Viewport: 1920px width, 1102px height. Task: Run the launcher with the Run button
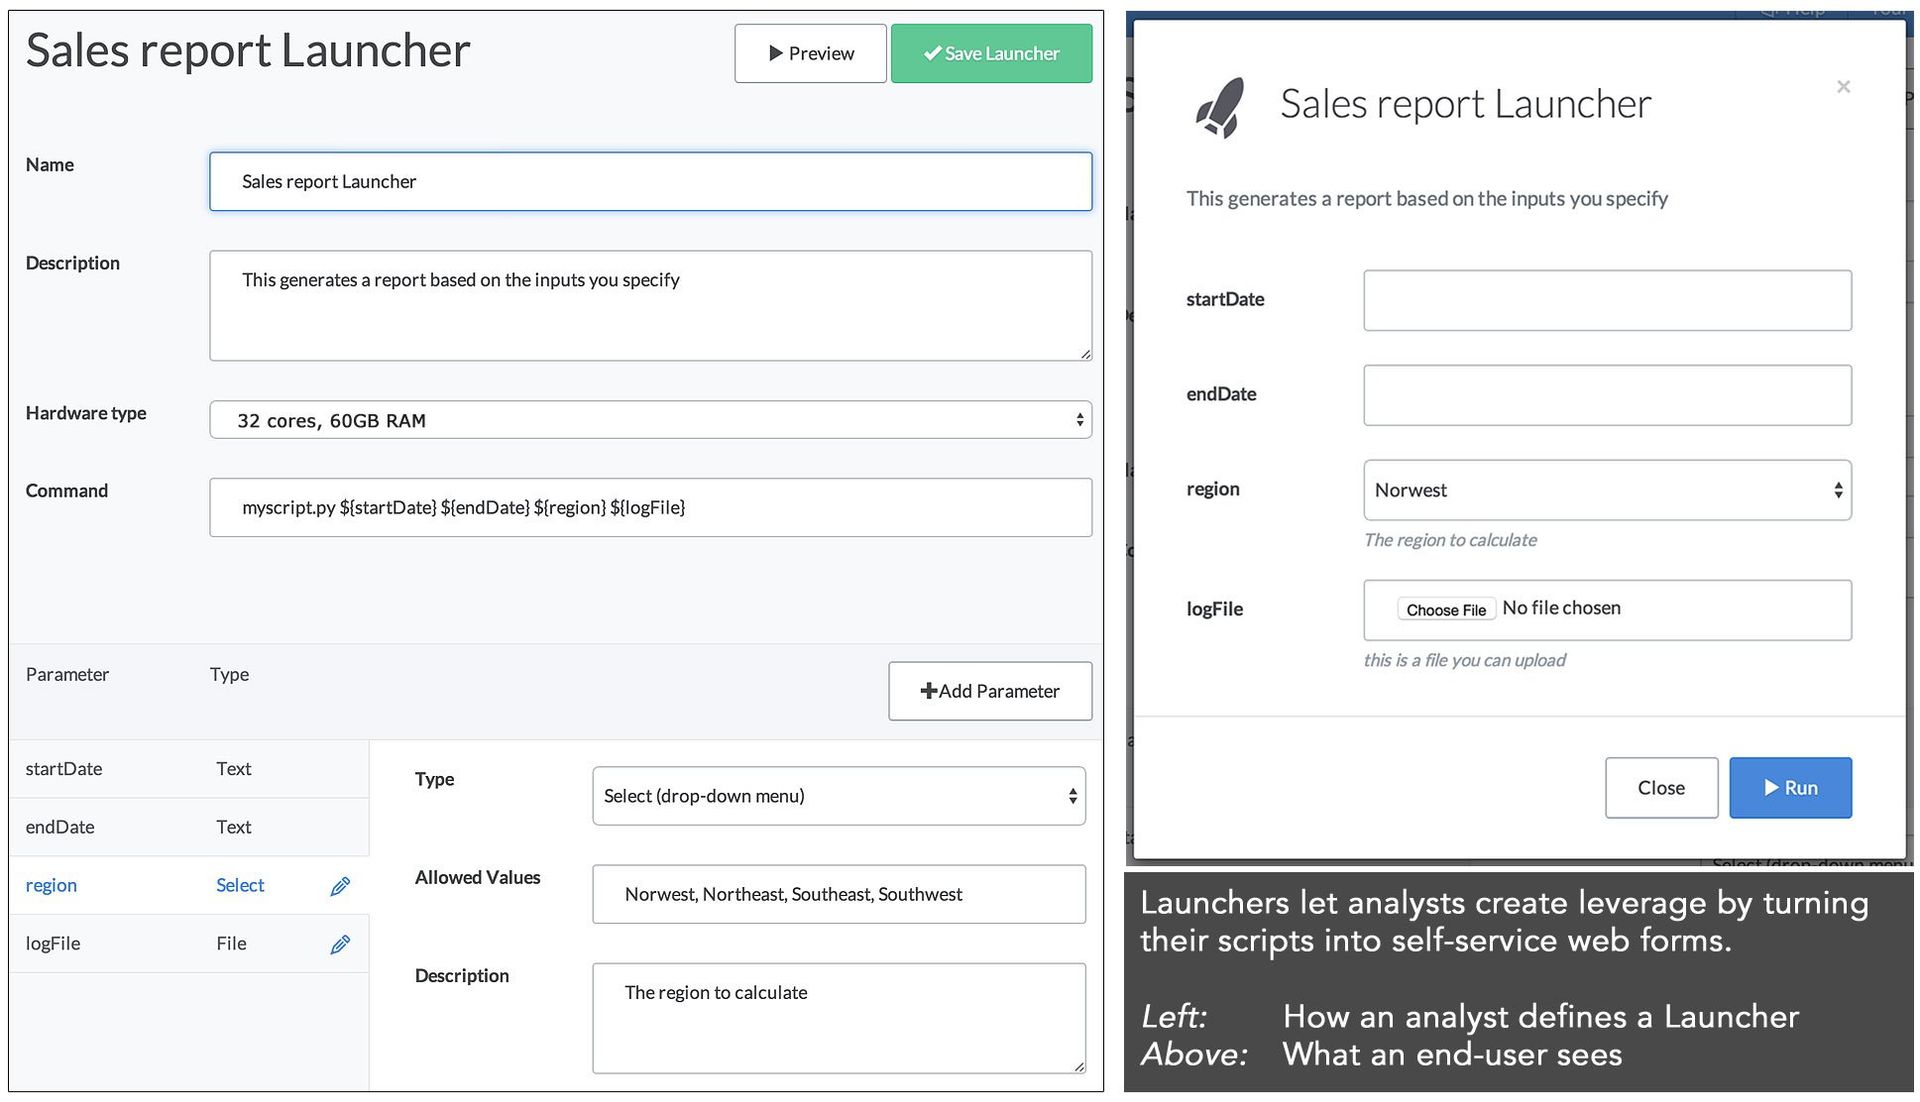pyautogui.click(x=1790, y=788)
